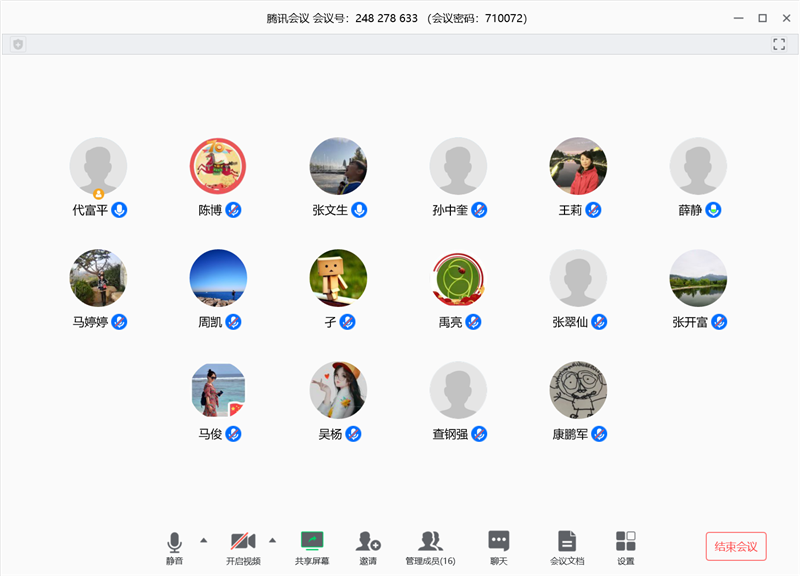Click the name label 马婷婷
The height and width of the screenshot is (576, 800).
[90, 322]
